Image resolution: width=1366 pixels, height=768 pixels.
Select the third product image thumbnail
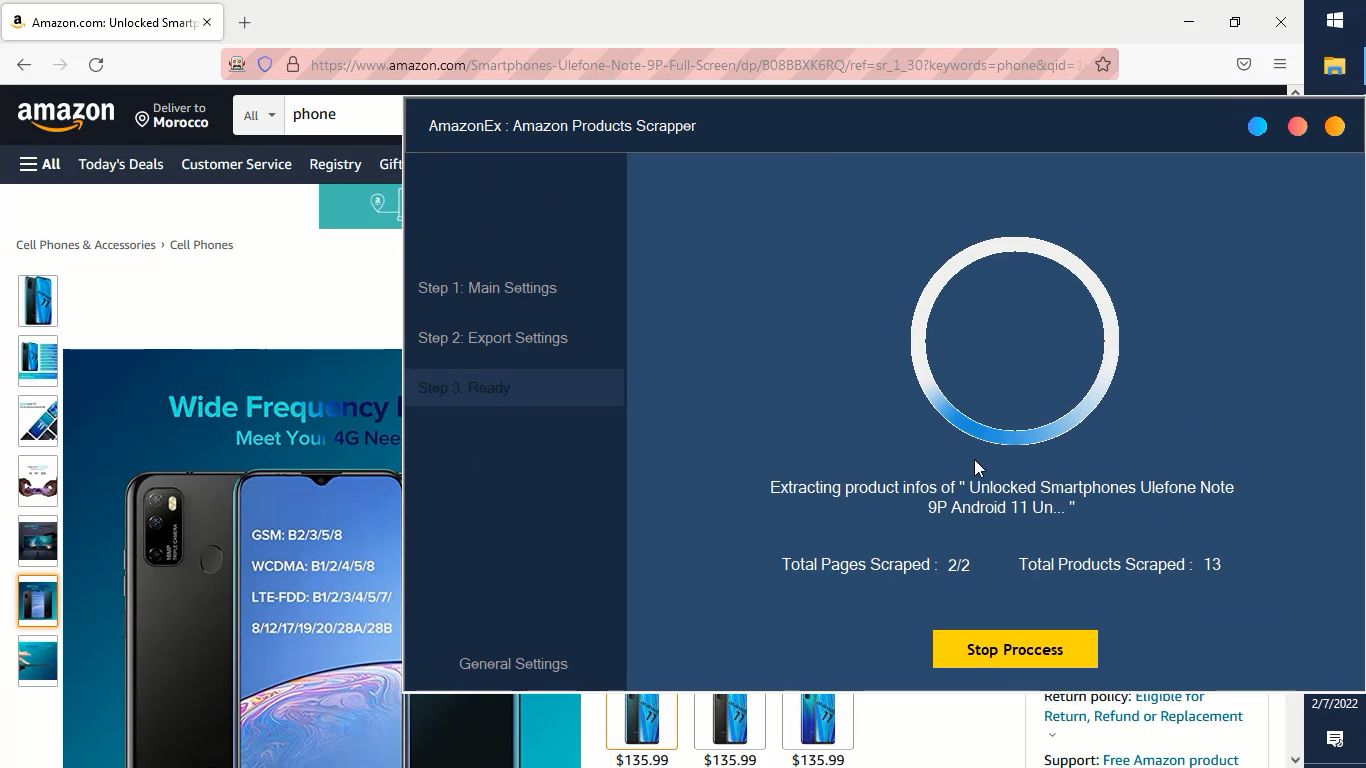(38, 421)
